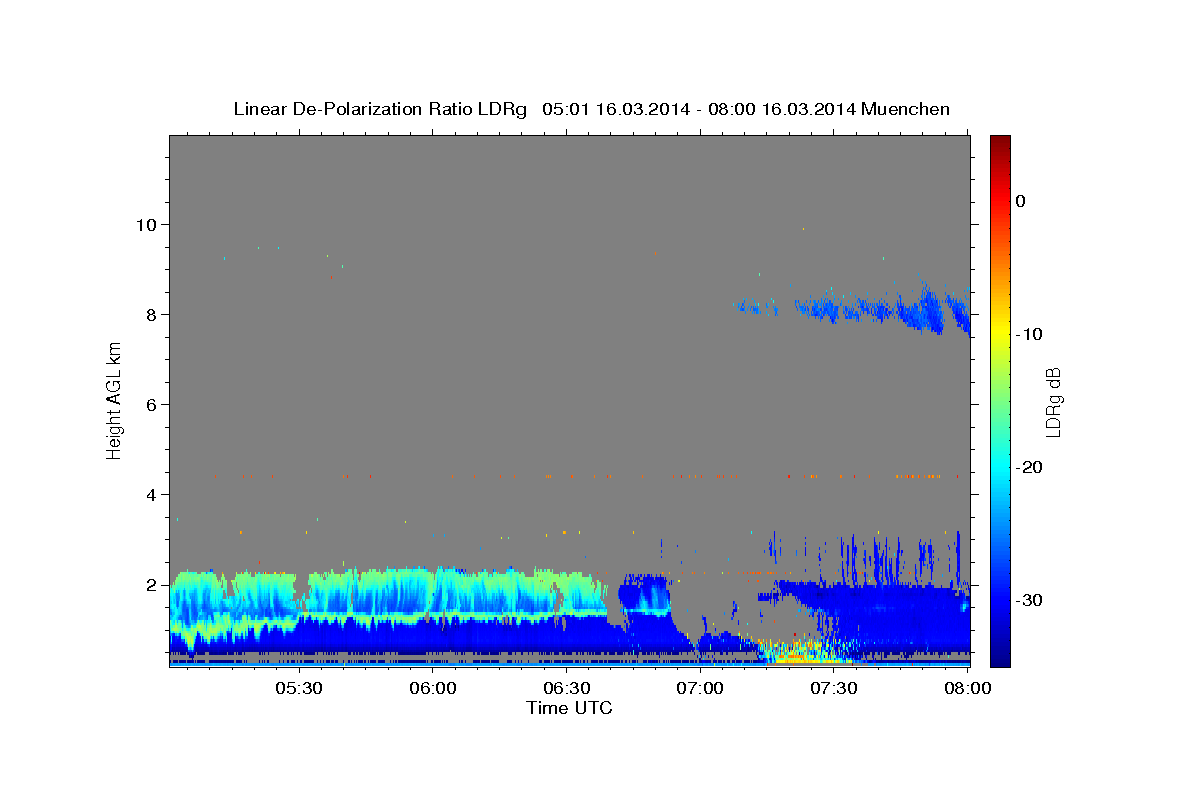The height and width of the screenshot is (800, 1200).
Task: Click the colorbar value -10
Action: (1028, 334)
